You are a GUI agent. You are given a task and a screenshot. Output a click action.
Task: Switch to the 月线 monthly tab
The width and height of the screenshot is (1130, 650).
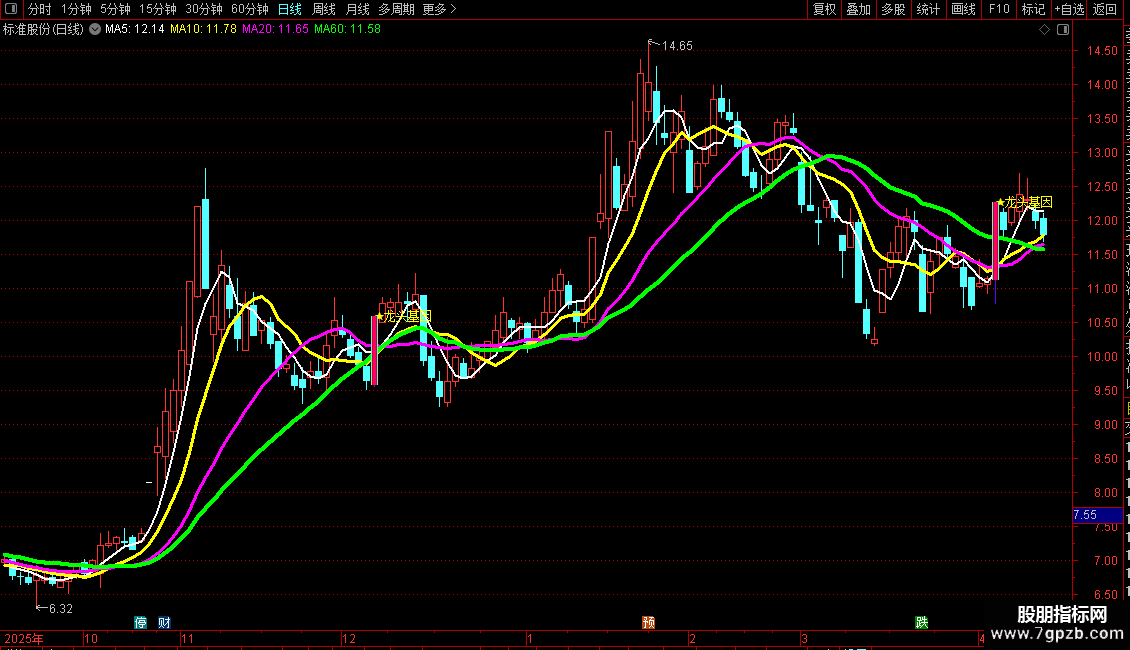(357, 9)
